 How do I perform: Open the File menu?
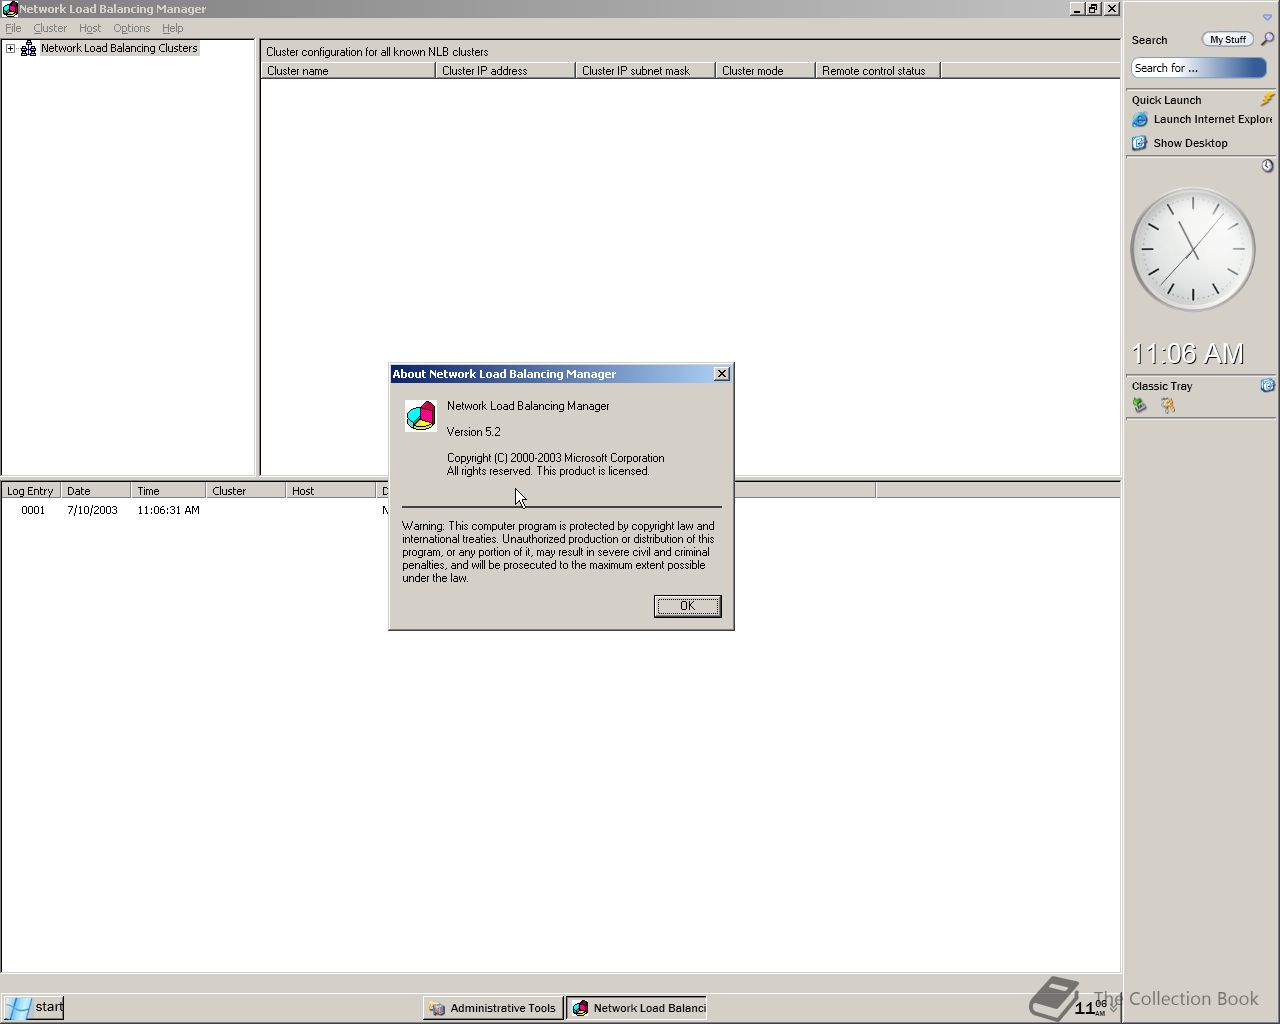pyautogui.click(x=13, y=28)
